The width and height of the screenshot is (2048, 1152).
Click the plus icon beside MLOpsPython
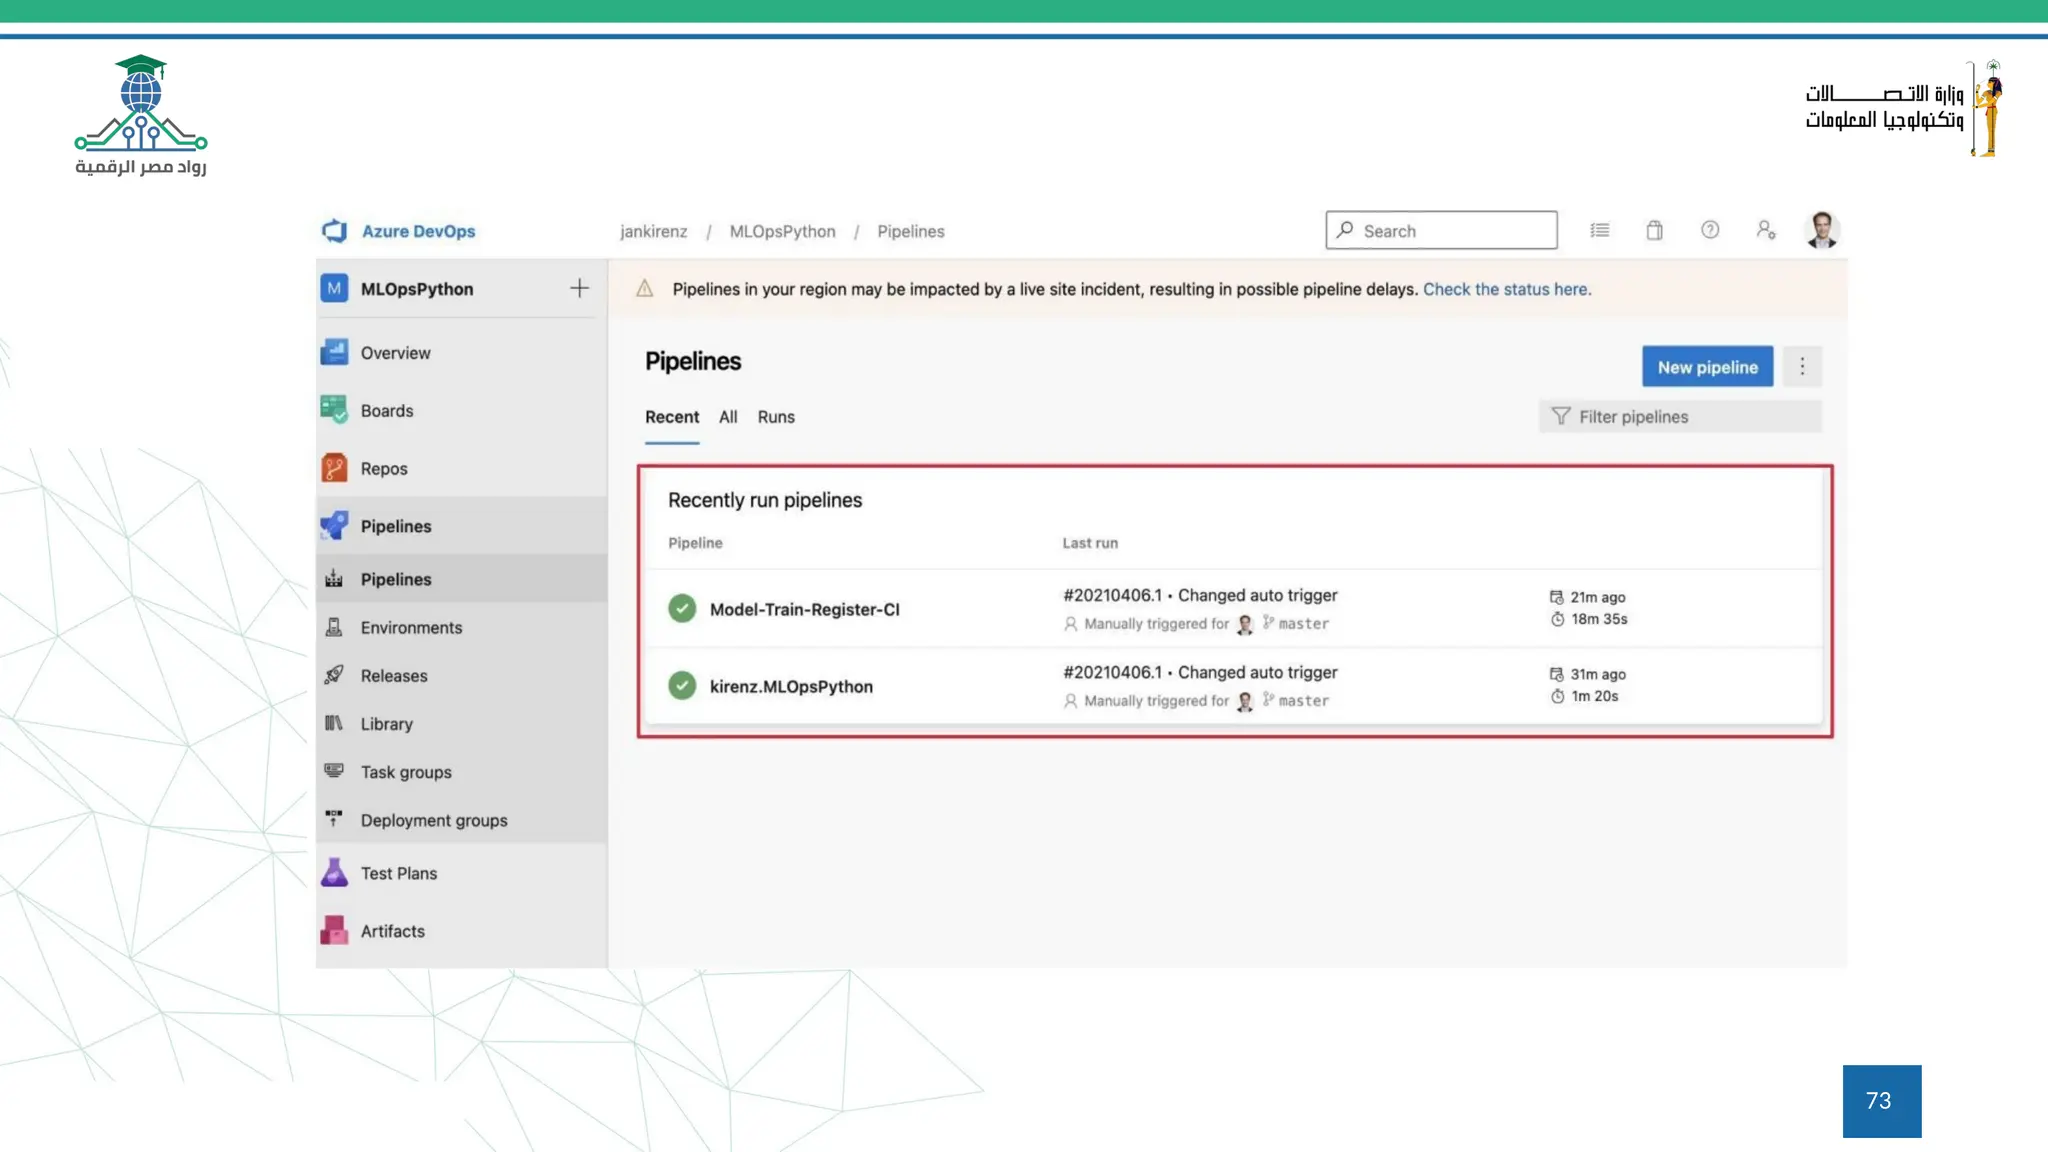(x=579, y=289)
